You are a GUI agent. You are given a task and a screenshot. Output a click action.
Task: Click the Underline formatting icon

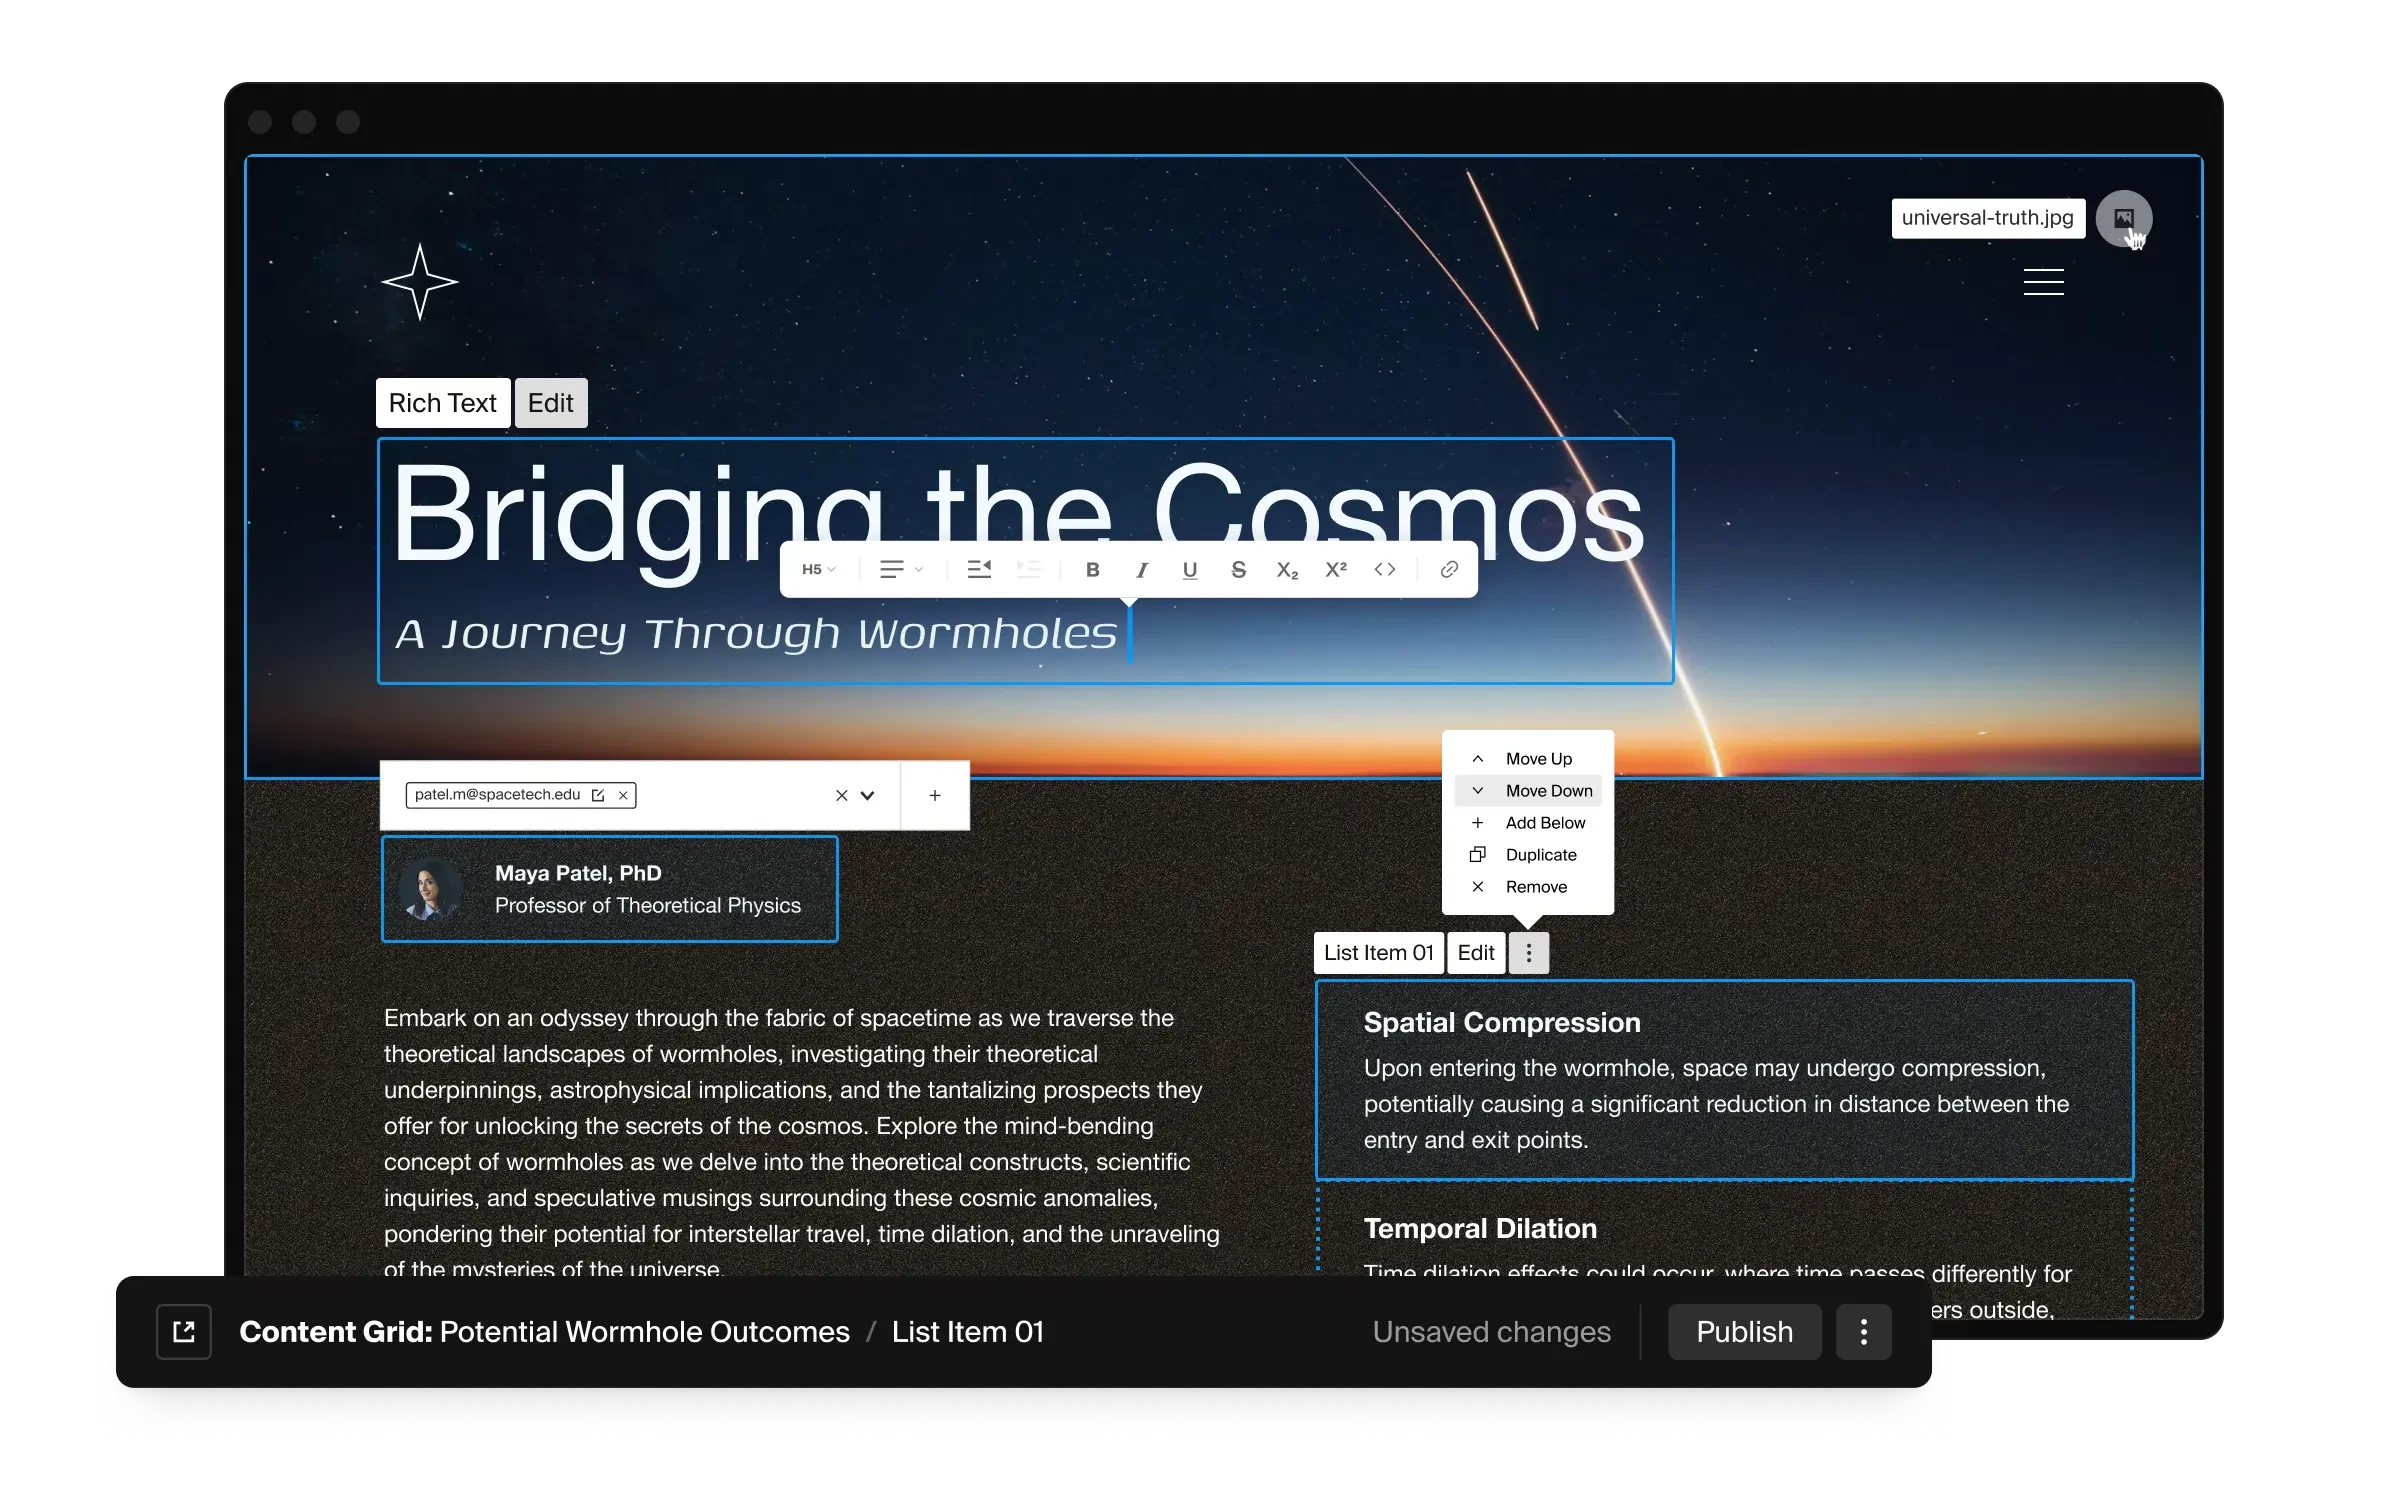pyautogui.click(x=1190, y=568)
